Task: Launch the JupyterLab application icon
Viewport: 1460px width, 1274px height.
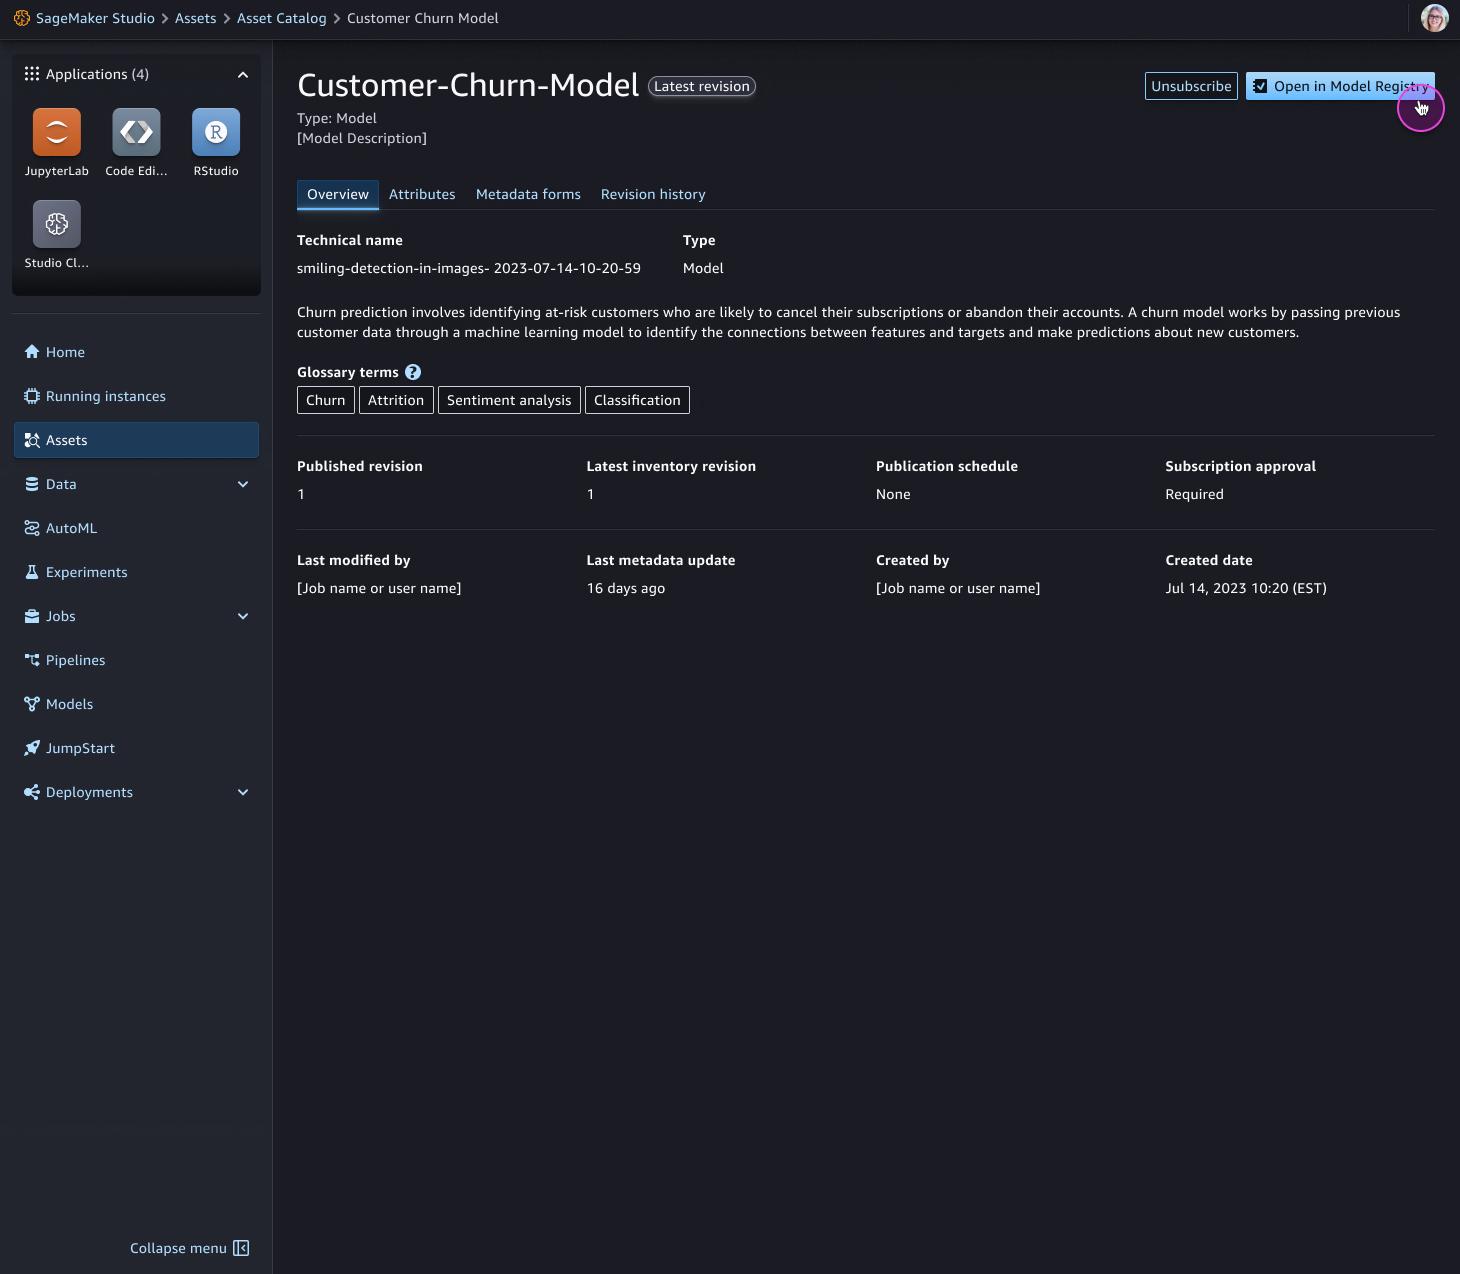Action: pos(57,132)
